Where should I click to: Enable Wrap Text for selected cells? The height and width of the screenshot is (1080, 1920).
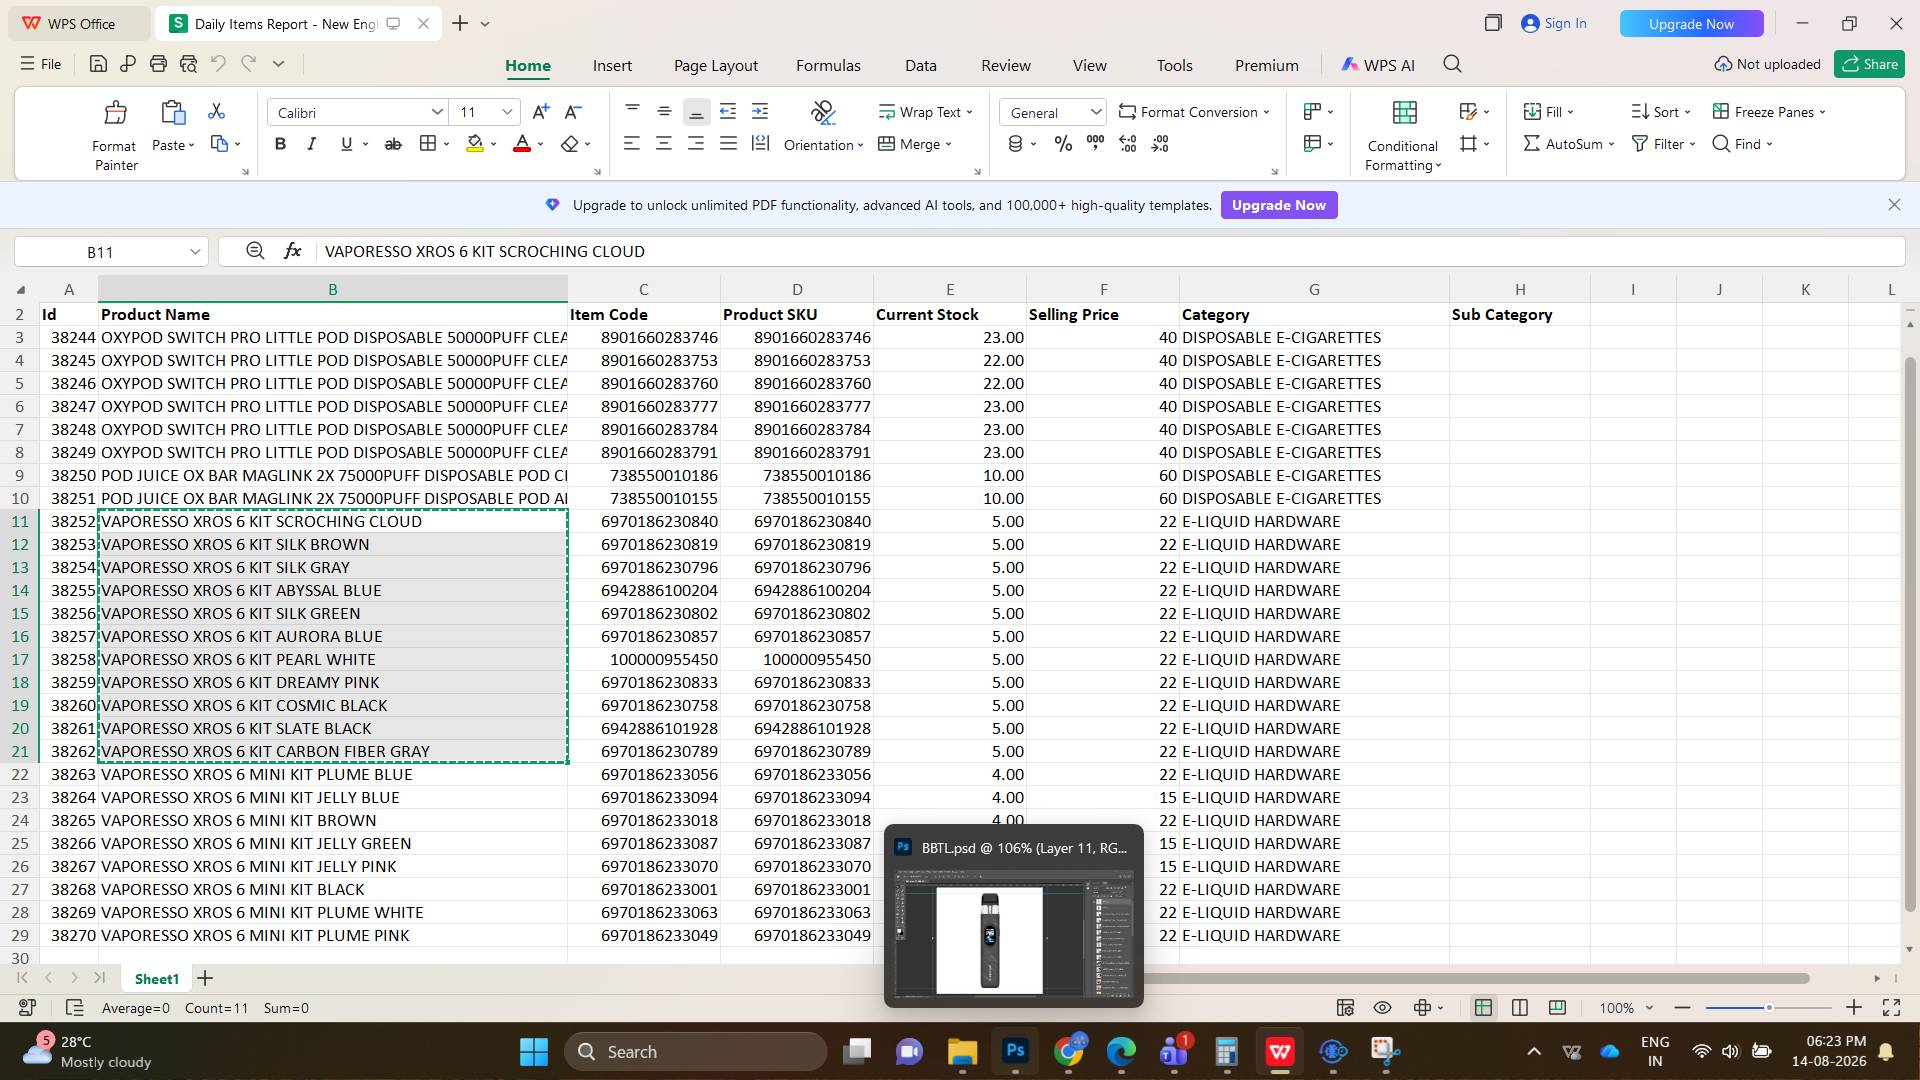point(926,112)
